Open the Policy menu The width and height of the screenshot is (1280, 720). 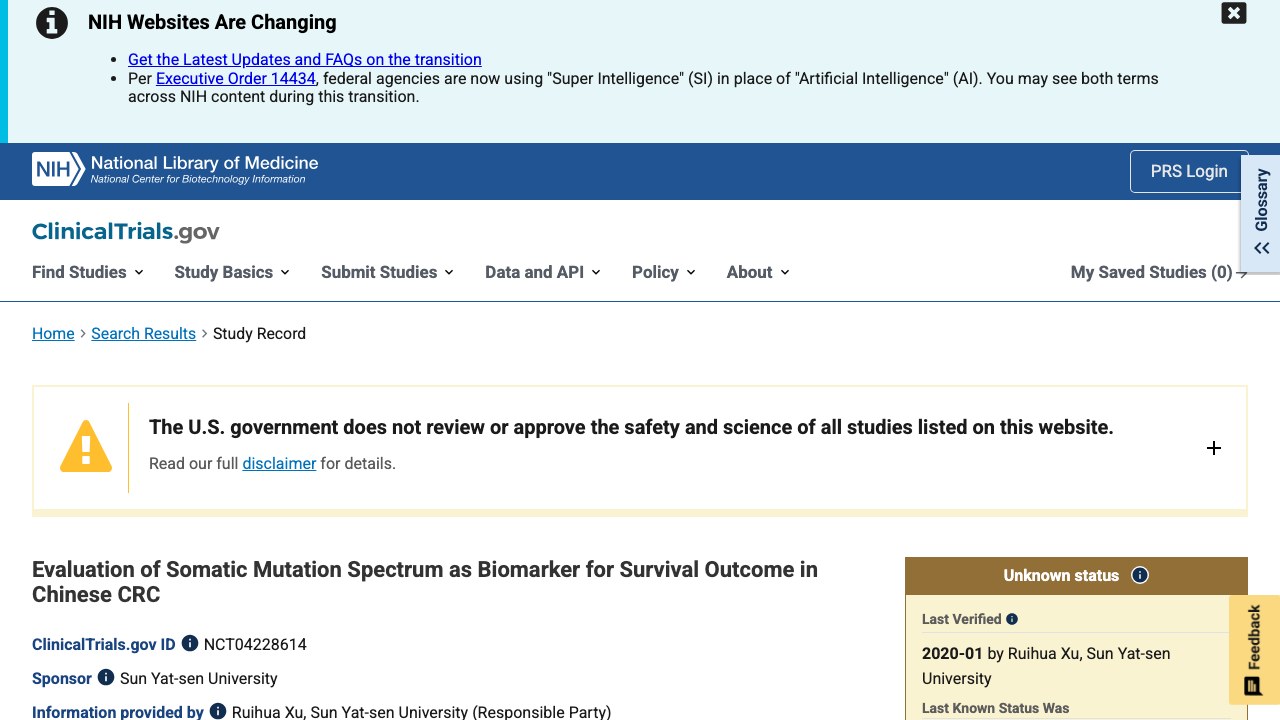click(x=663, y=272)
